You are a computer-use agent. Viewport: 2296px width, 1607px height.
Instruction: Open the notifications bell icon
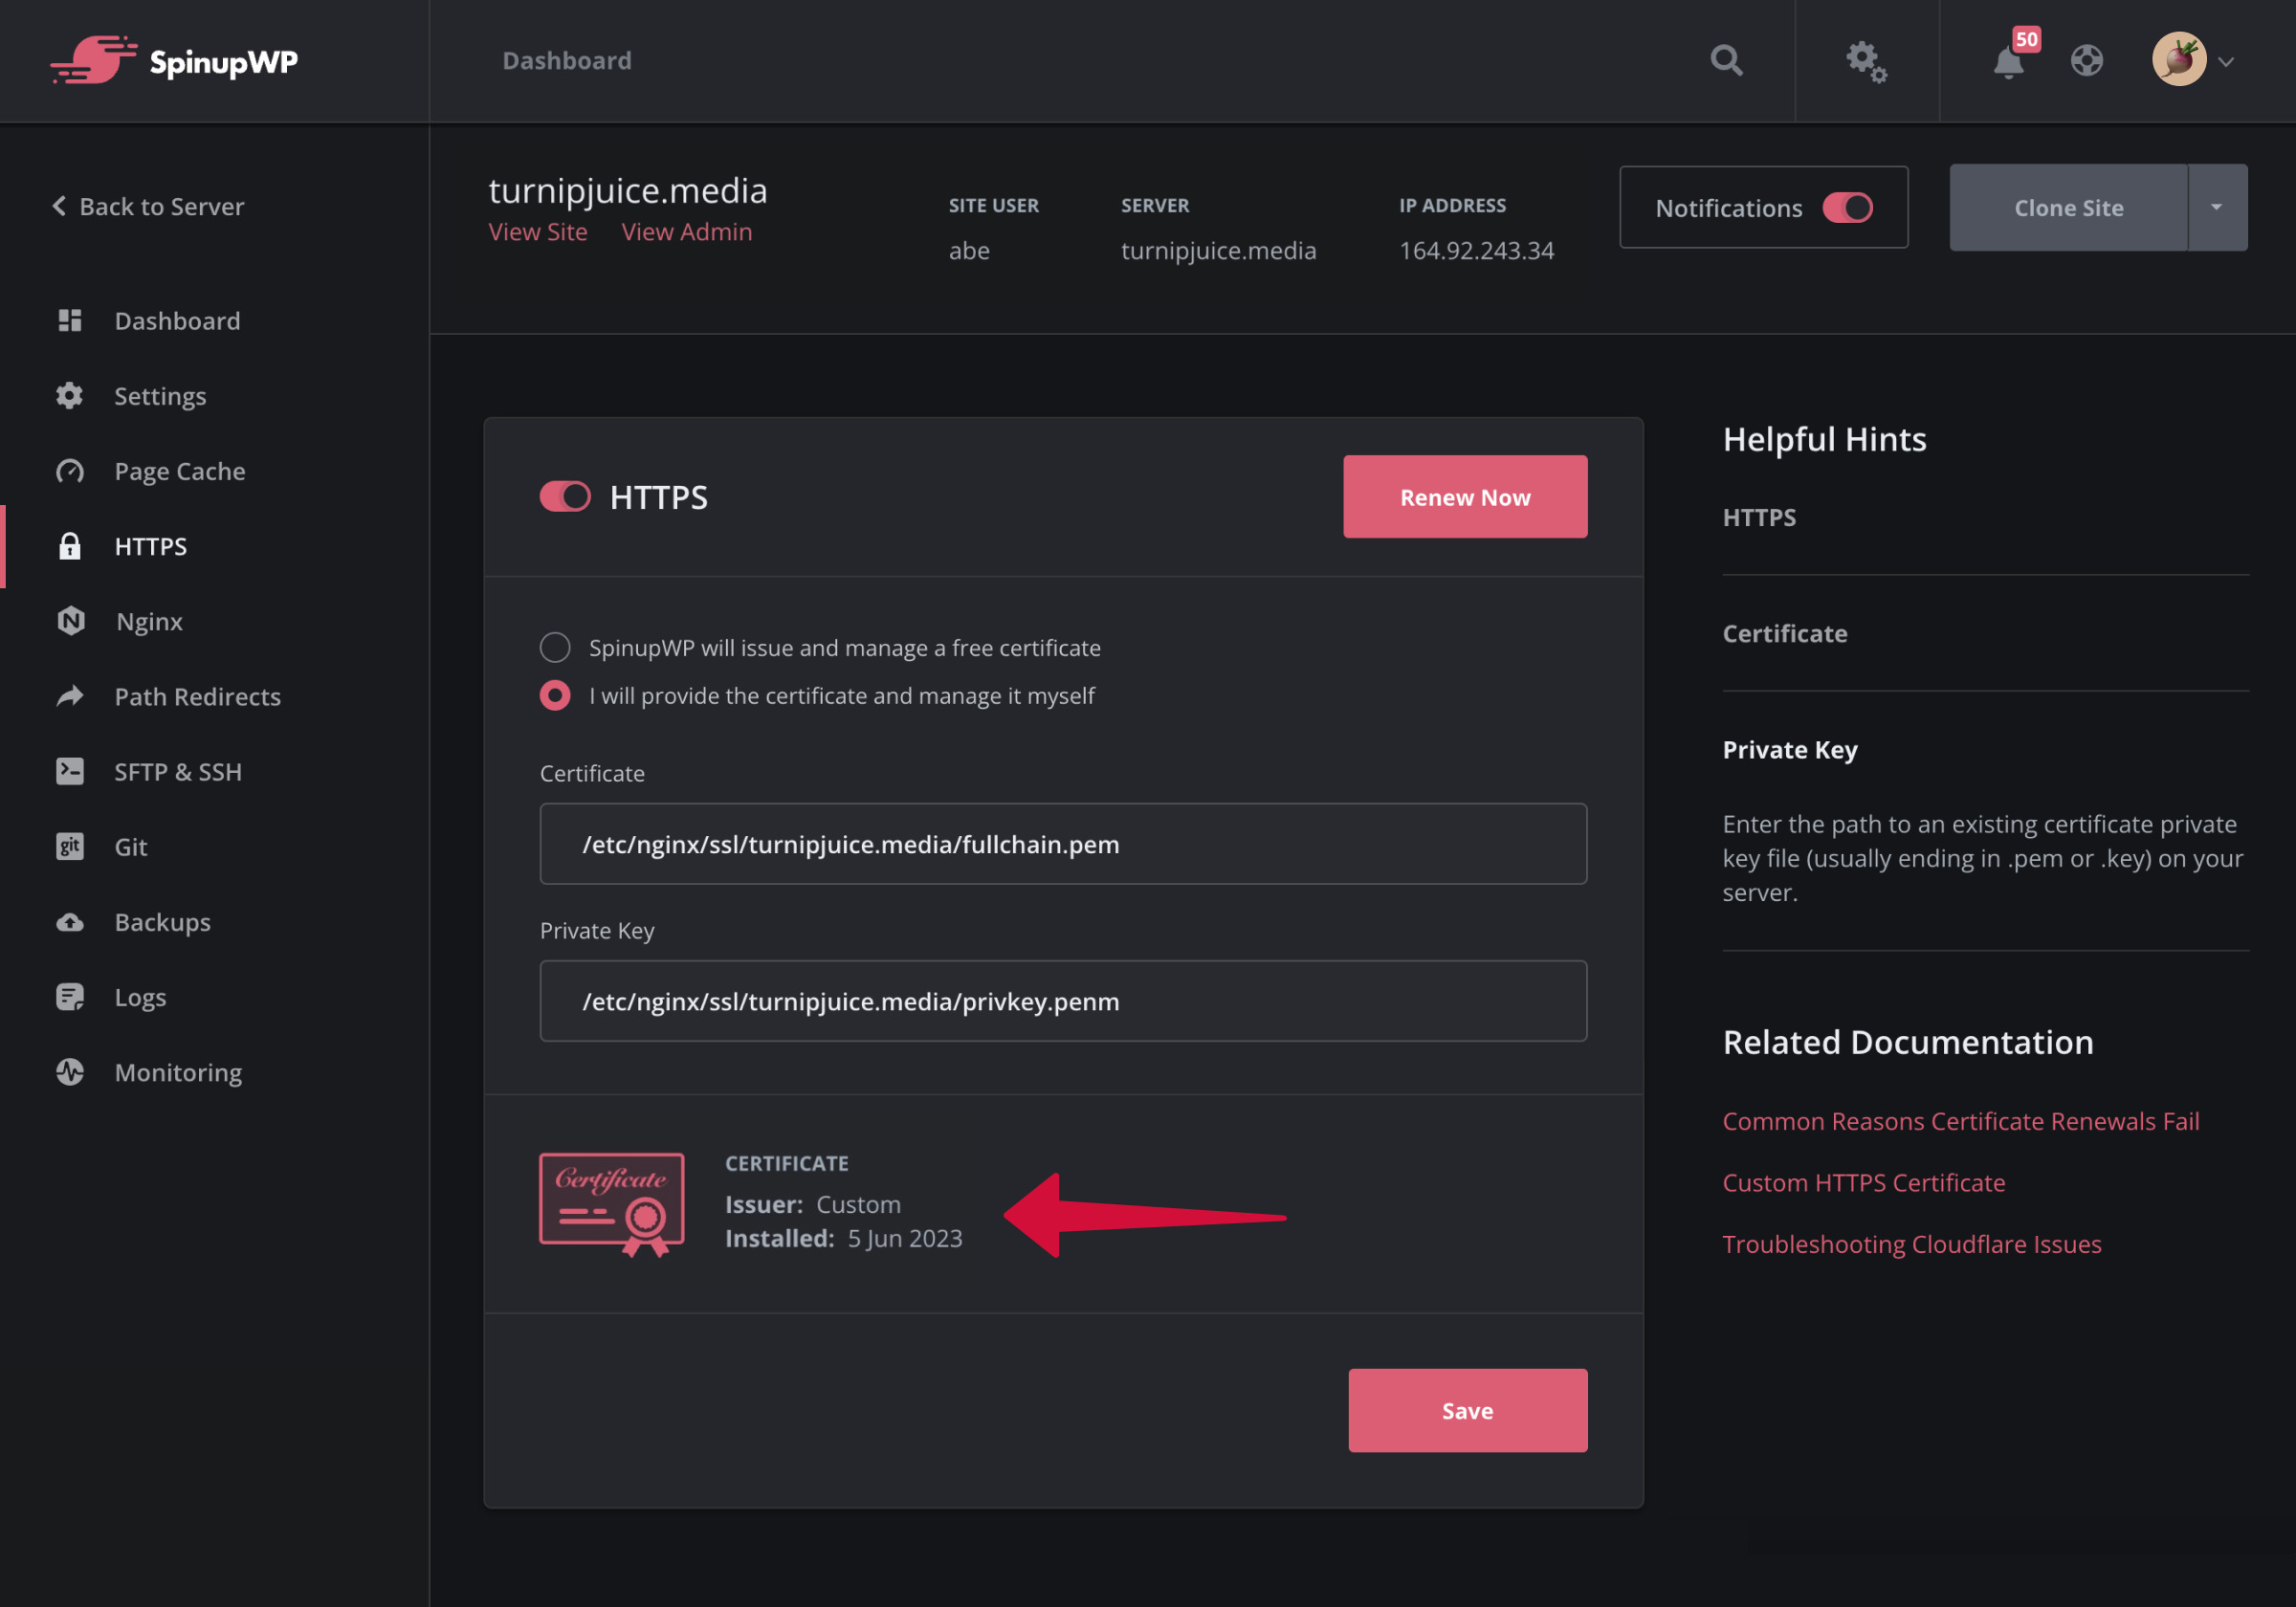(x=2008, y=63)
